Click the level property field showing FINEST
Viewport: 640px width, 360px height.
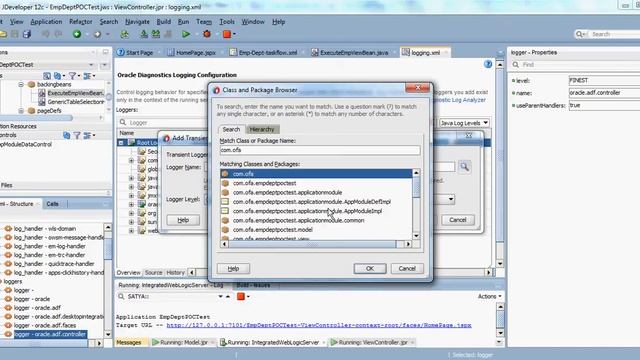604,80
